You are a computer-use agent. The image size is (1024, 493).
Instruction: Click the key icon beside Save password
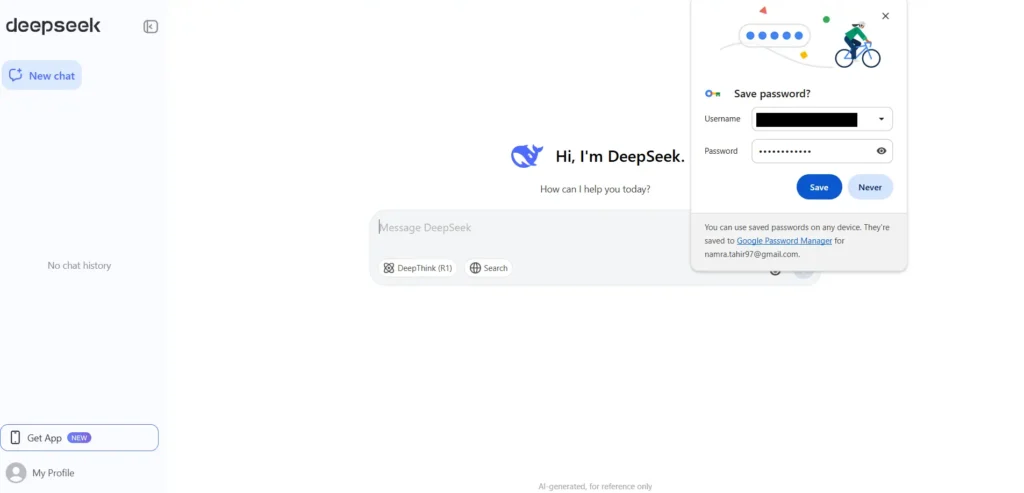(712, 94)
